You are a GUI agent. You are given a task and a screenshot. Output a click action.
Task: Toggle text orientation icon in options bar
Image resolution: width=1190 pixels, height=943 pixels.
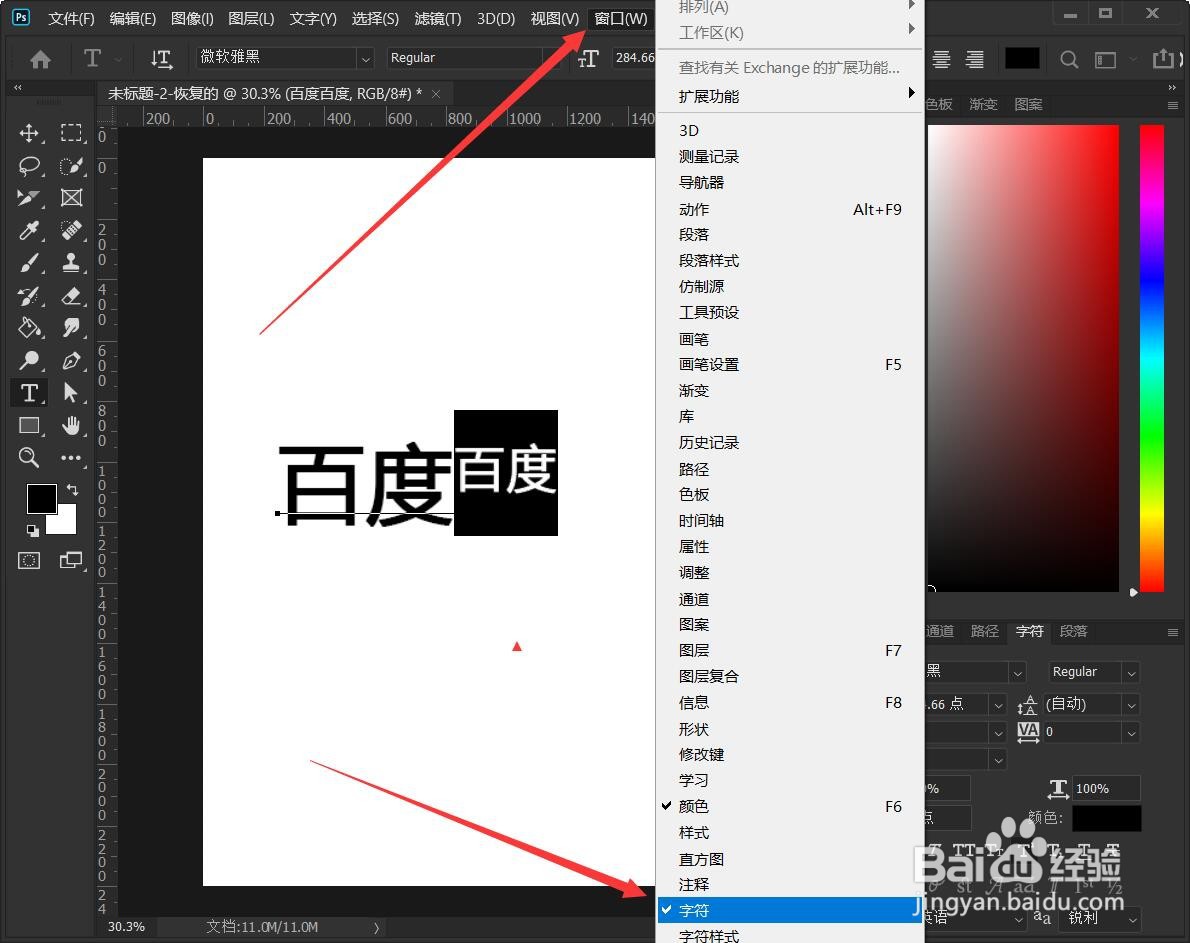161,58
